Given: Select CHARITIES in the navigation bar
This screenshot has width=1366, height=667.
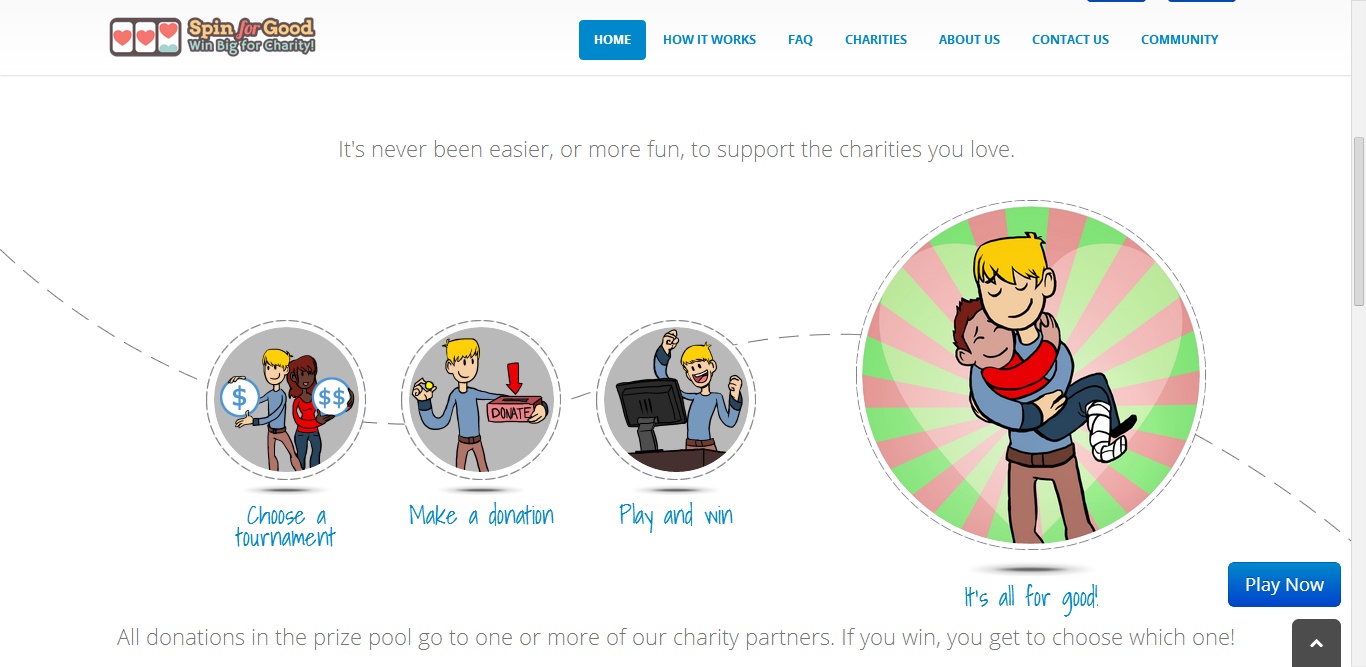Looking at the screenshot, I should 876,40.
